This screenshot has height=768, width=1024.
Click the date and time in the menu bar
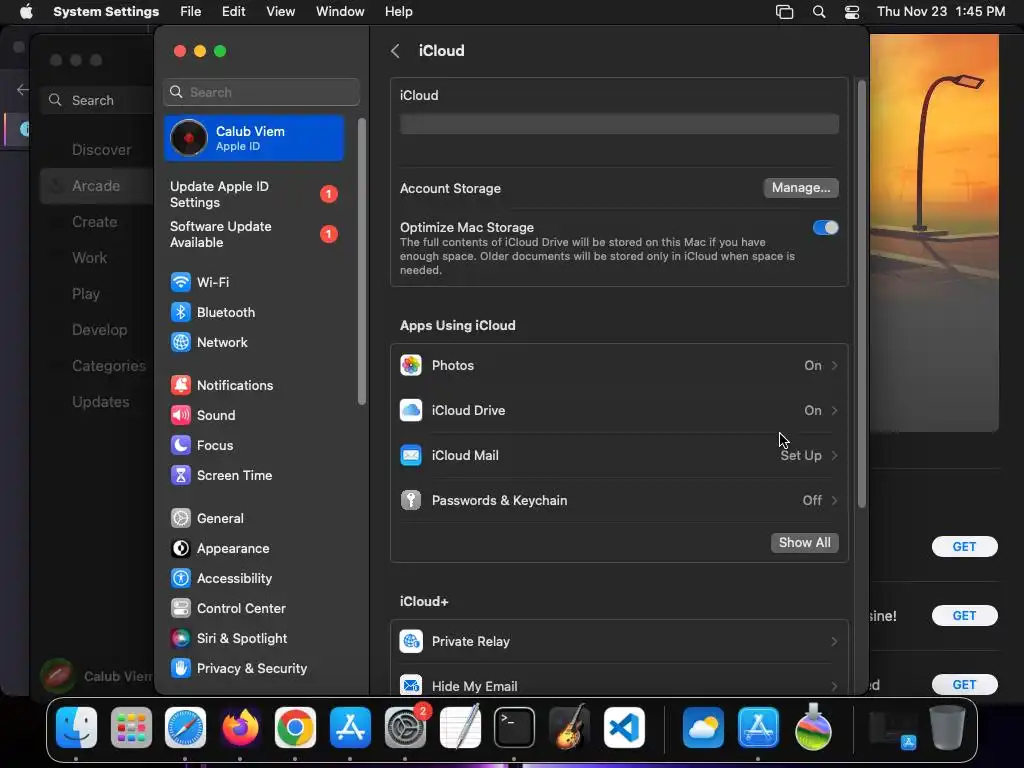(940, 12)
